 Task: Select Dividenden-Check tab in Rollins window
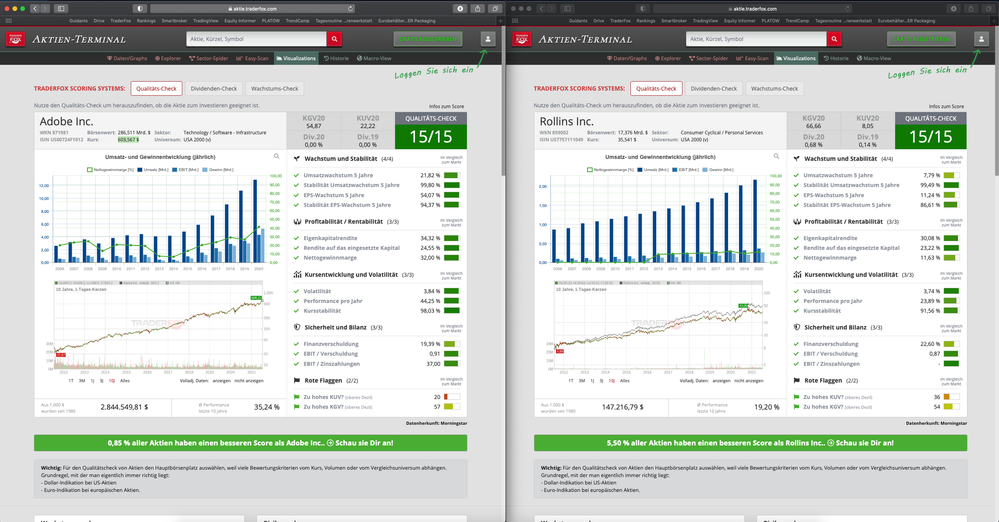click(714, 89)
